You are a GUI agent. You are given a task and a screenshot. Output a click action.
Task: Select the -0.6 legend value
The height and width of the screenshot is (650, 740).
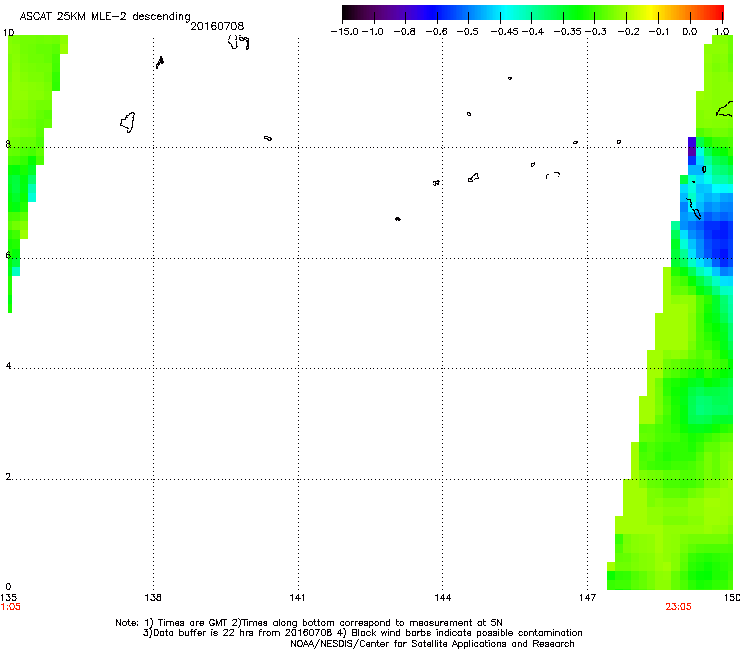click(436, 32)
